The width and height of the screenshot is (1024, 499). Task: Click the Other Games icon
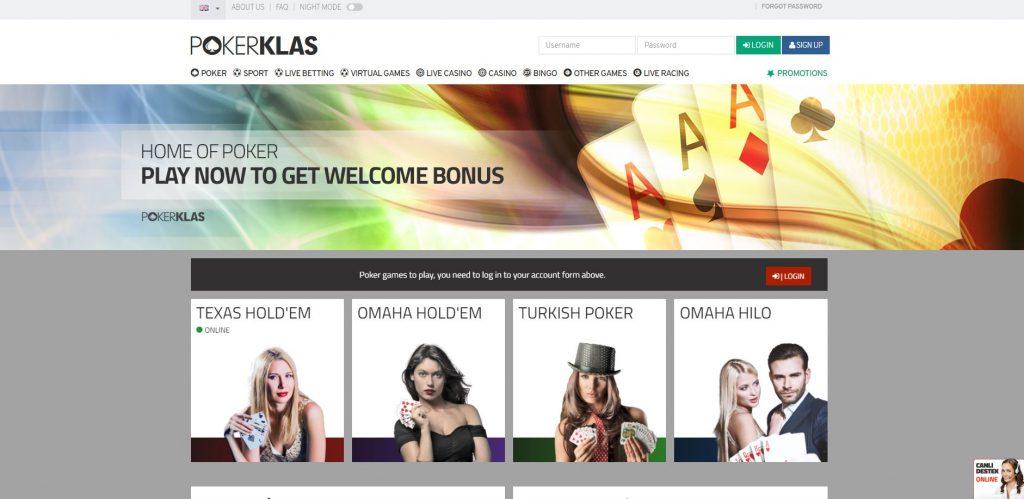[568, 73]
